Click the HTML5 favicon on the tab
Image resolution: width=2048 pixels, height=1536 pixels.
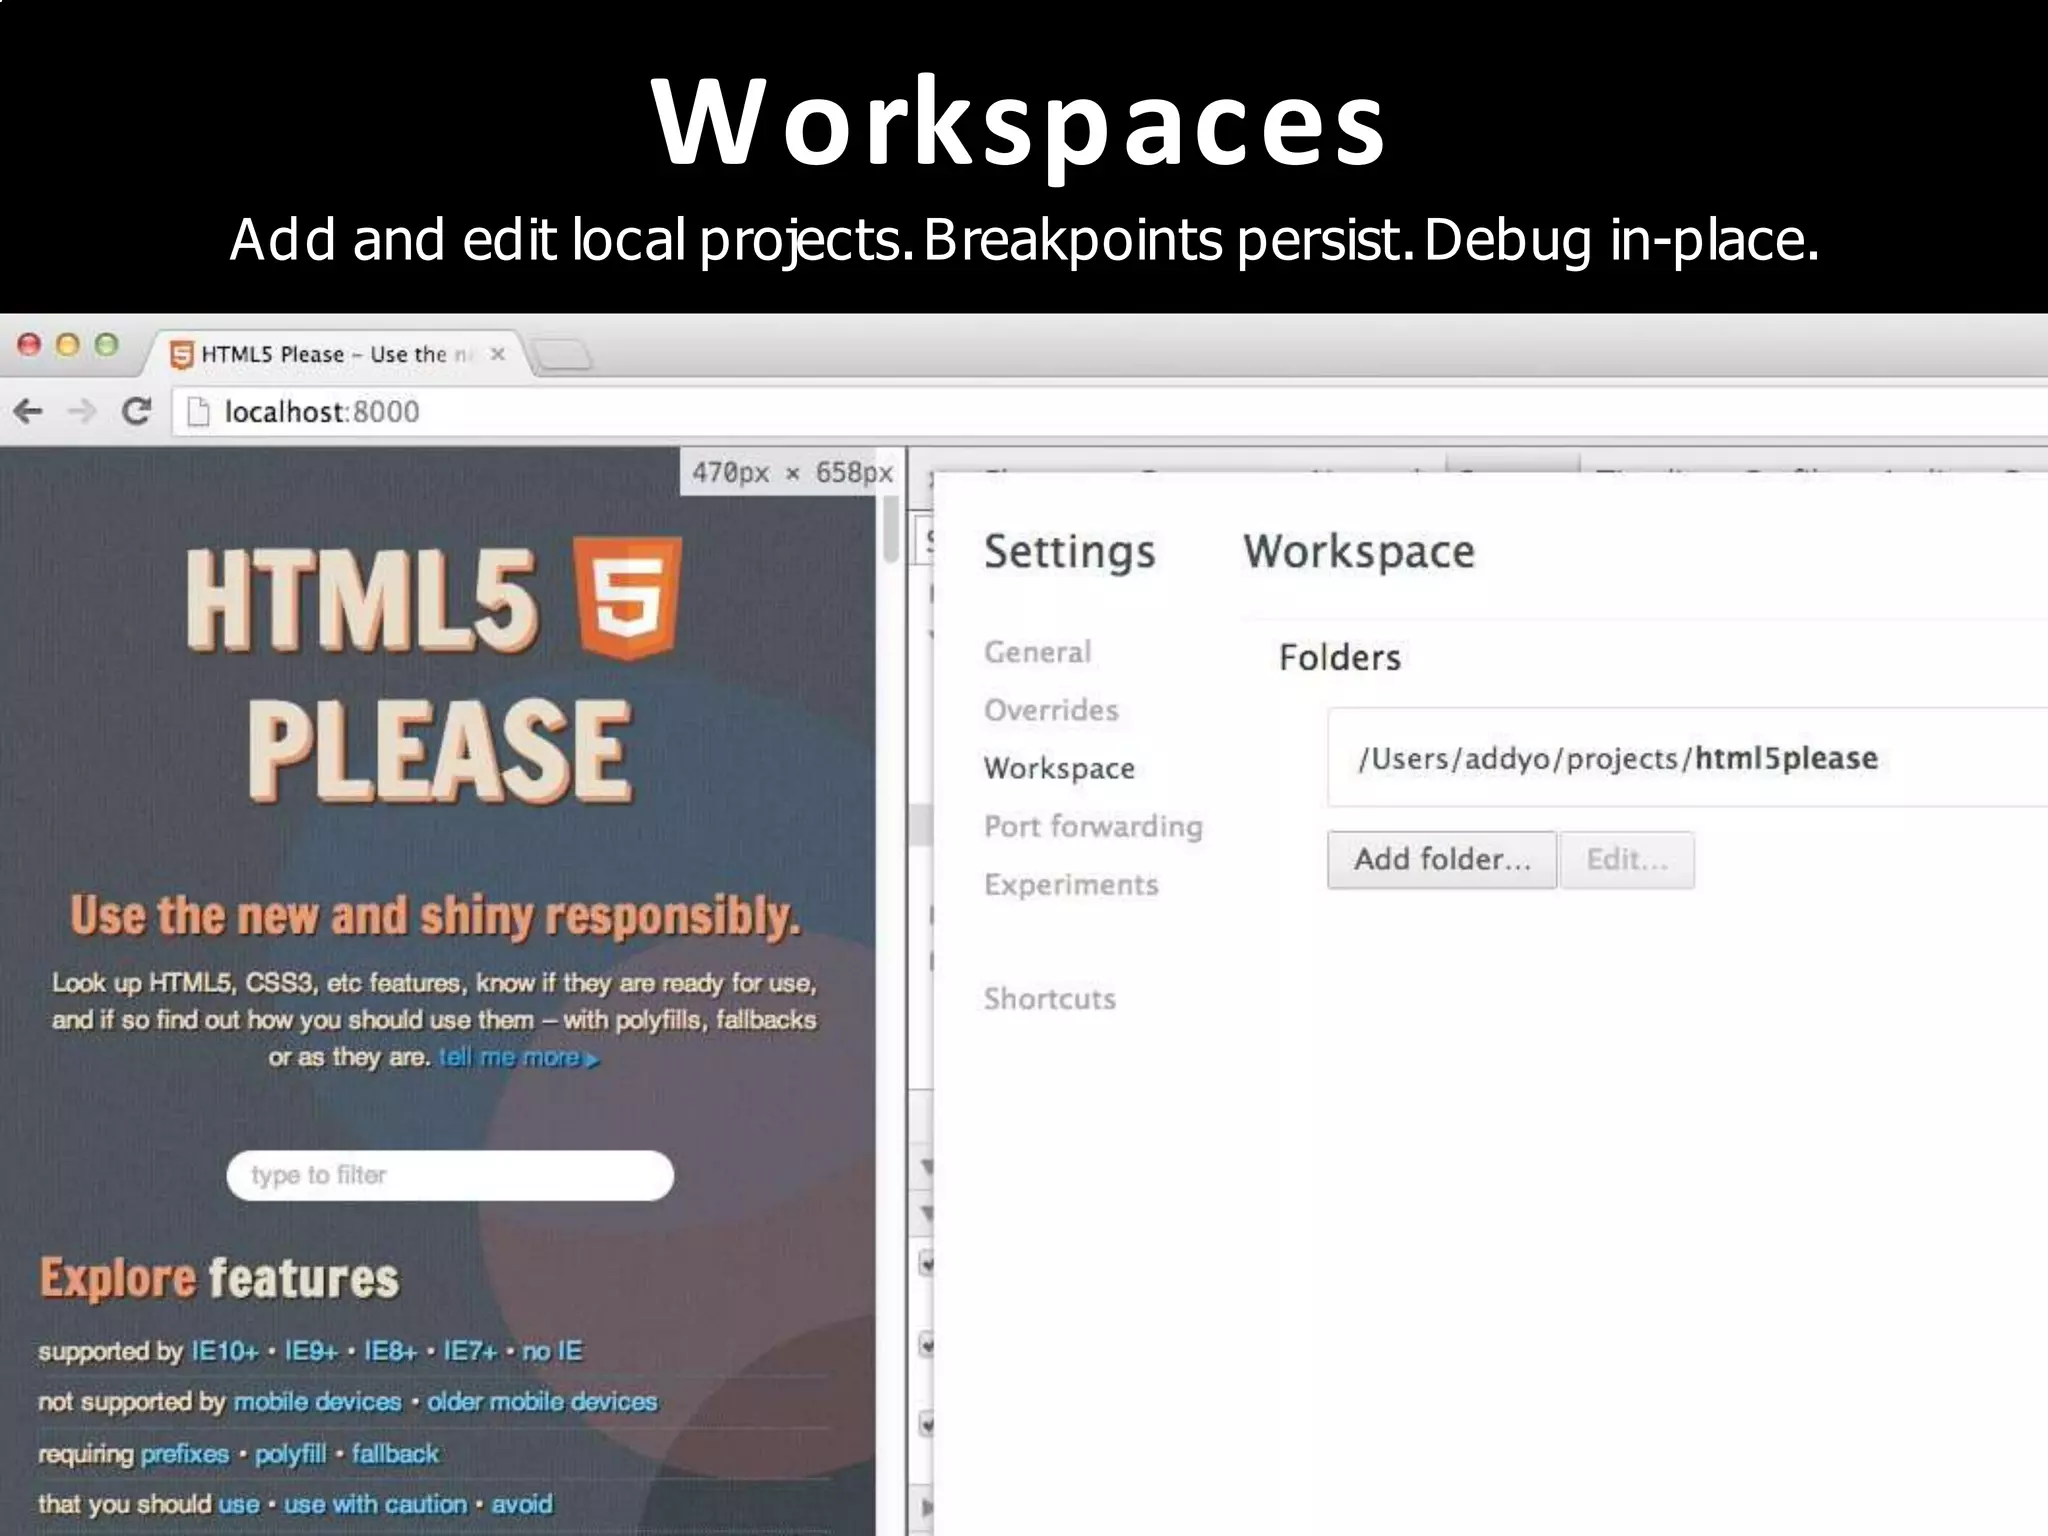(x=181, y=355)
